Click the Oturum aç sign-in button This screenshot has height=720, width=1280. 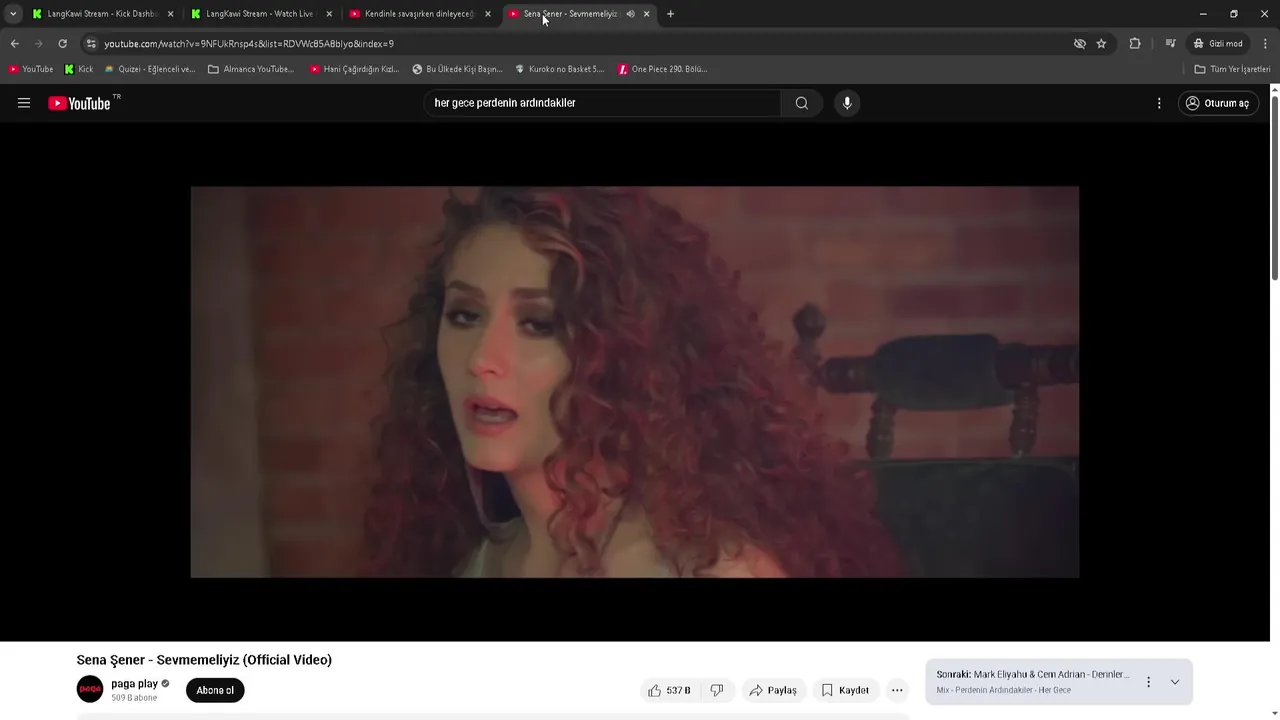[x=1217, y=103]
